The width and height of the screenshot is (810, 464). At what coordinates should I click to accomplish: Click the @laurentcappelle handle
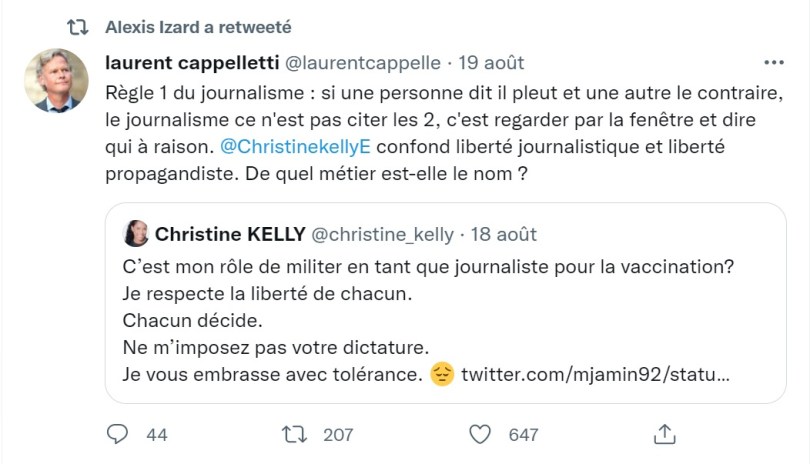click(x=364, y=62)
